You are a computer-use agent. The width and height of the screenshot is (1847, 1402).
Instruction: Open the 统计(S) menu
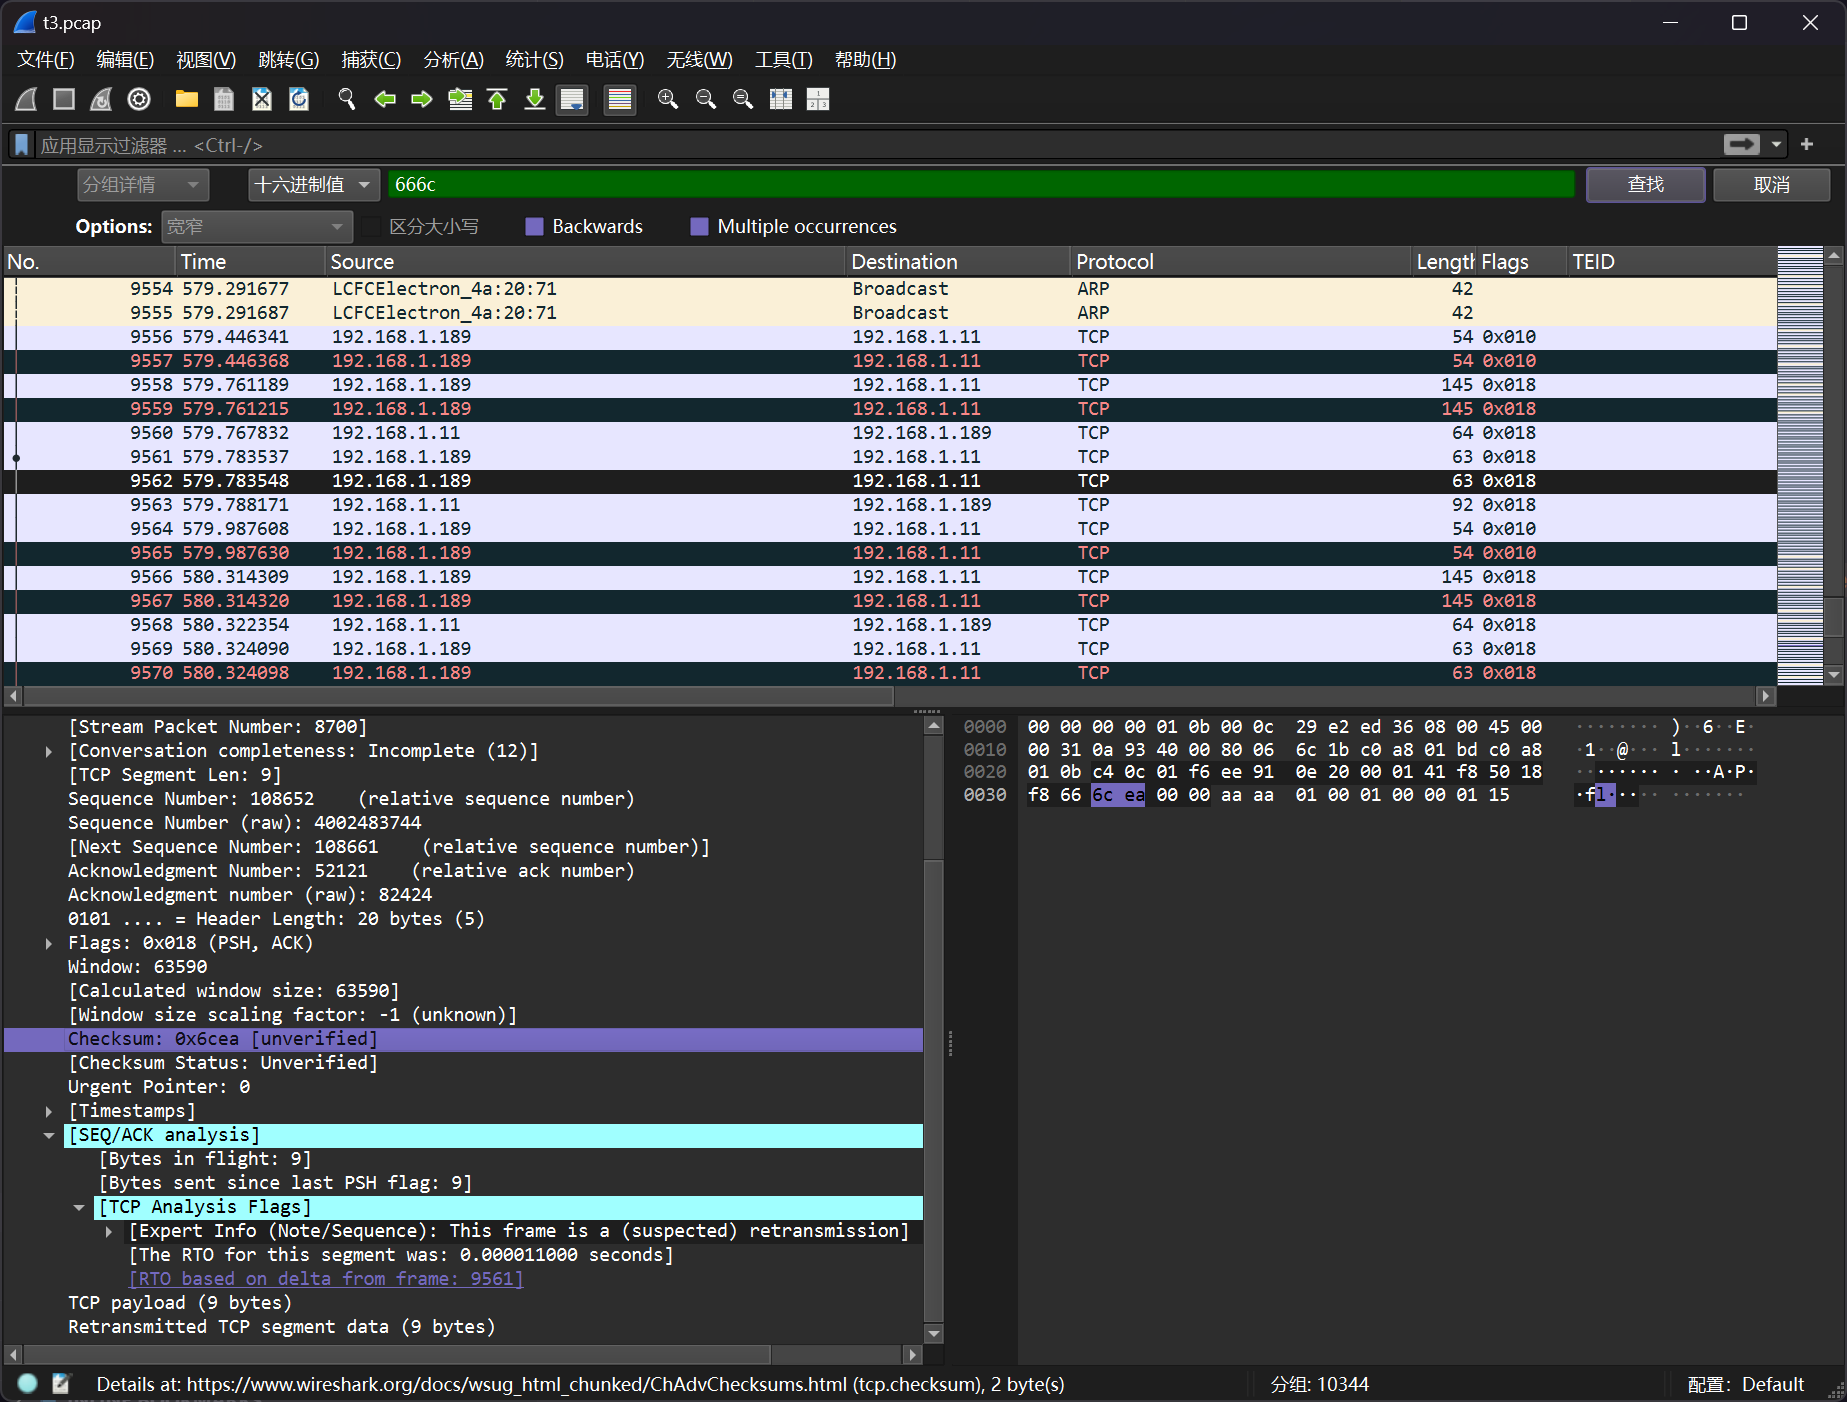tap(534, 60)
